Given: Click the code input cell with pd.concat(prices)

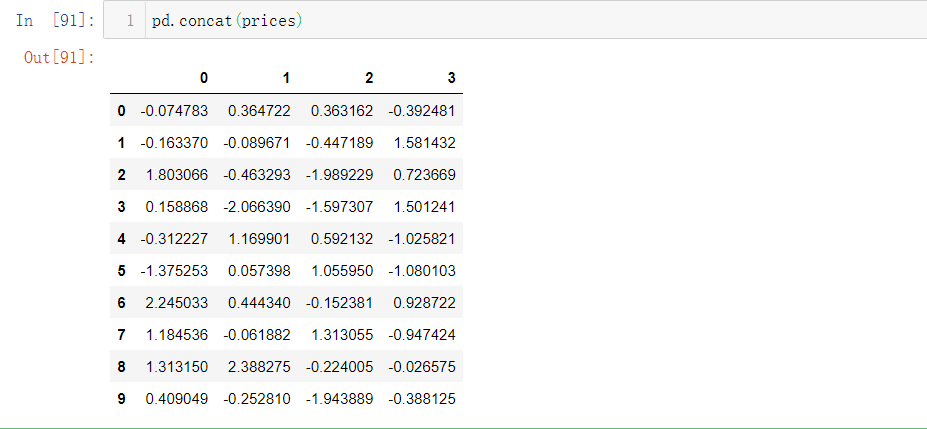Looking at the screenshot, I should [515, 21].
